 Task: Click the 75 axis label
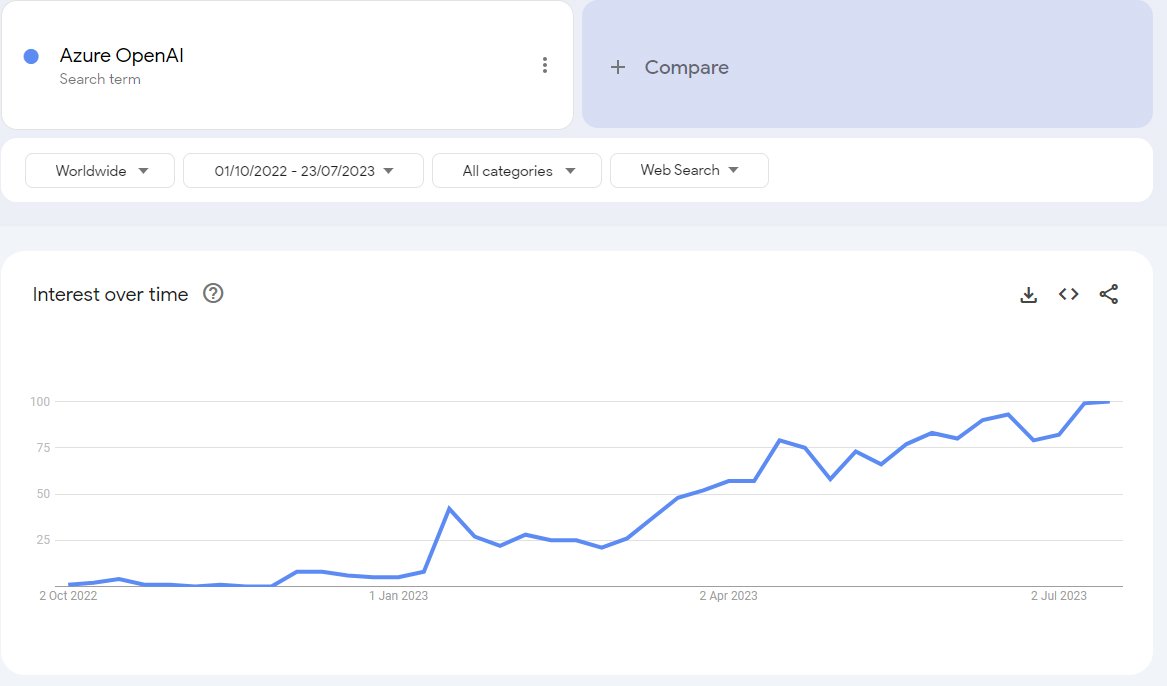pyautogui.click(x=43, y=448)
